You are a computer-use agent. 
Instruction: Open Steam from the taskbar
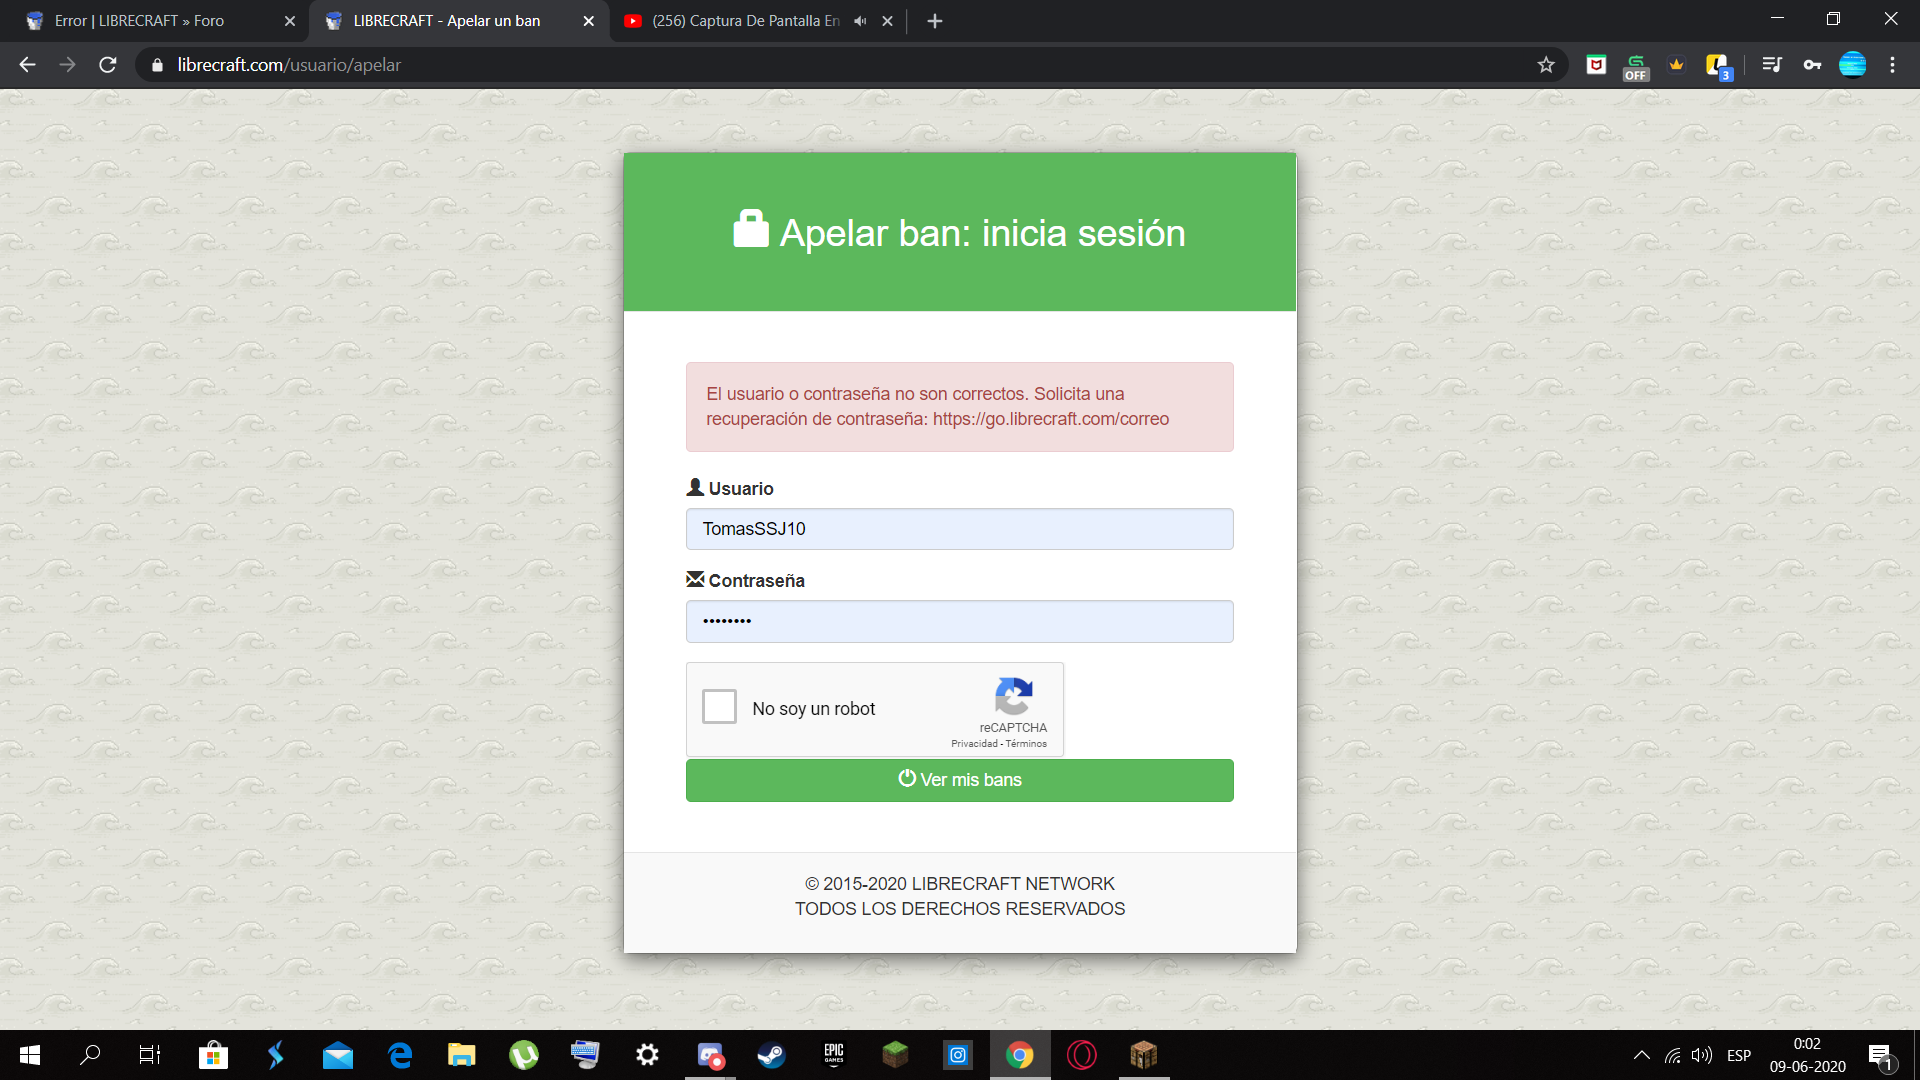pyautogui.click(x=771, y=1055)
